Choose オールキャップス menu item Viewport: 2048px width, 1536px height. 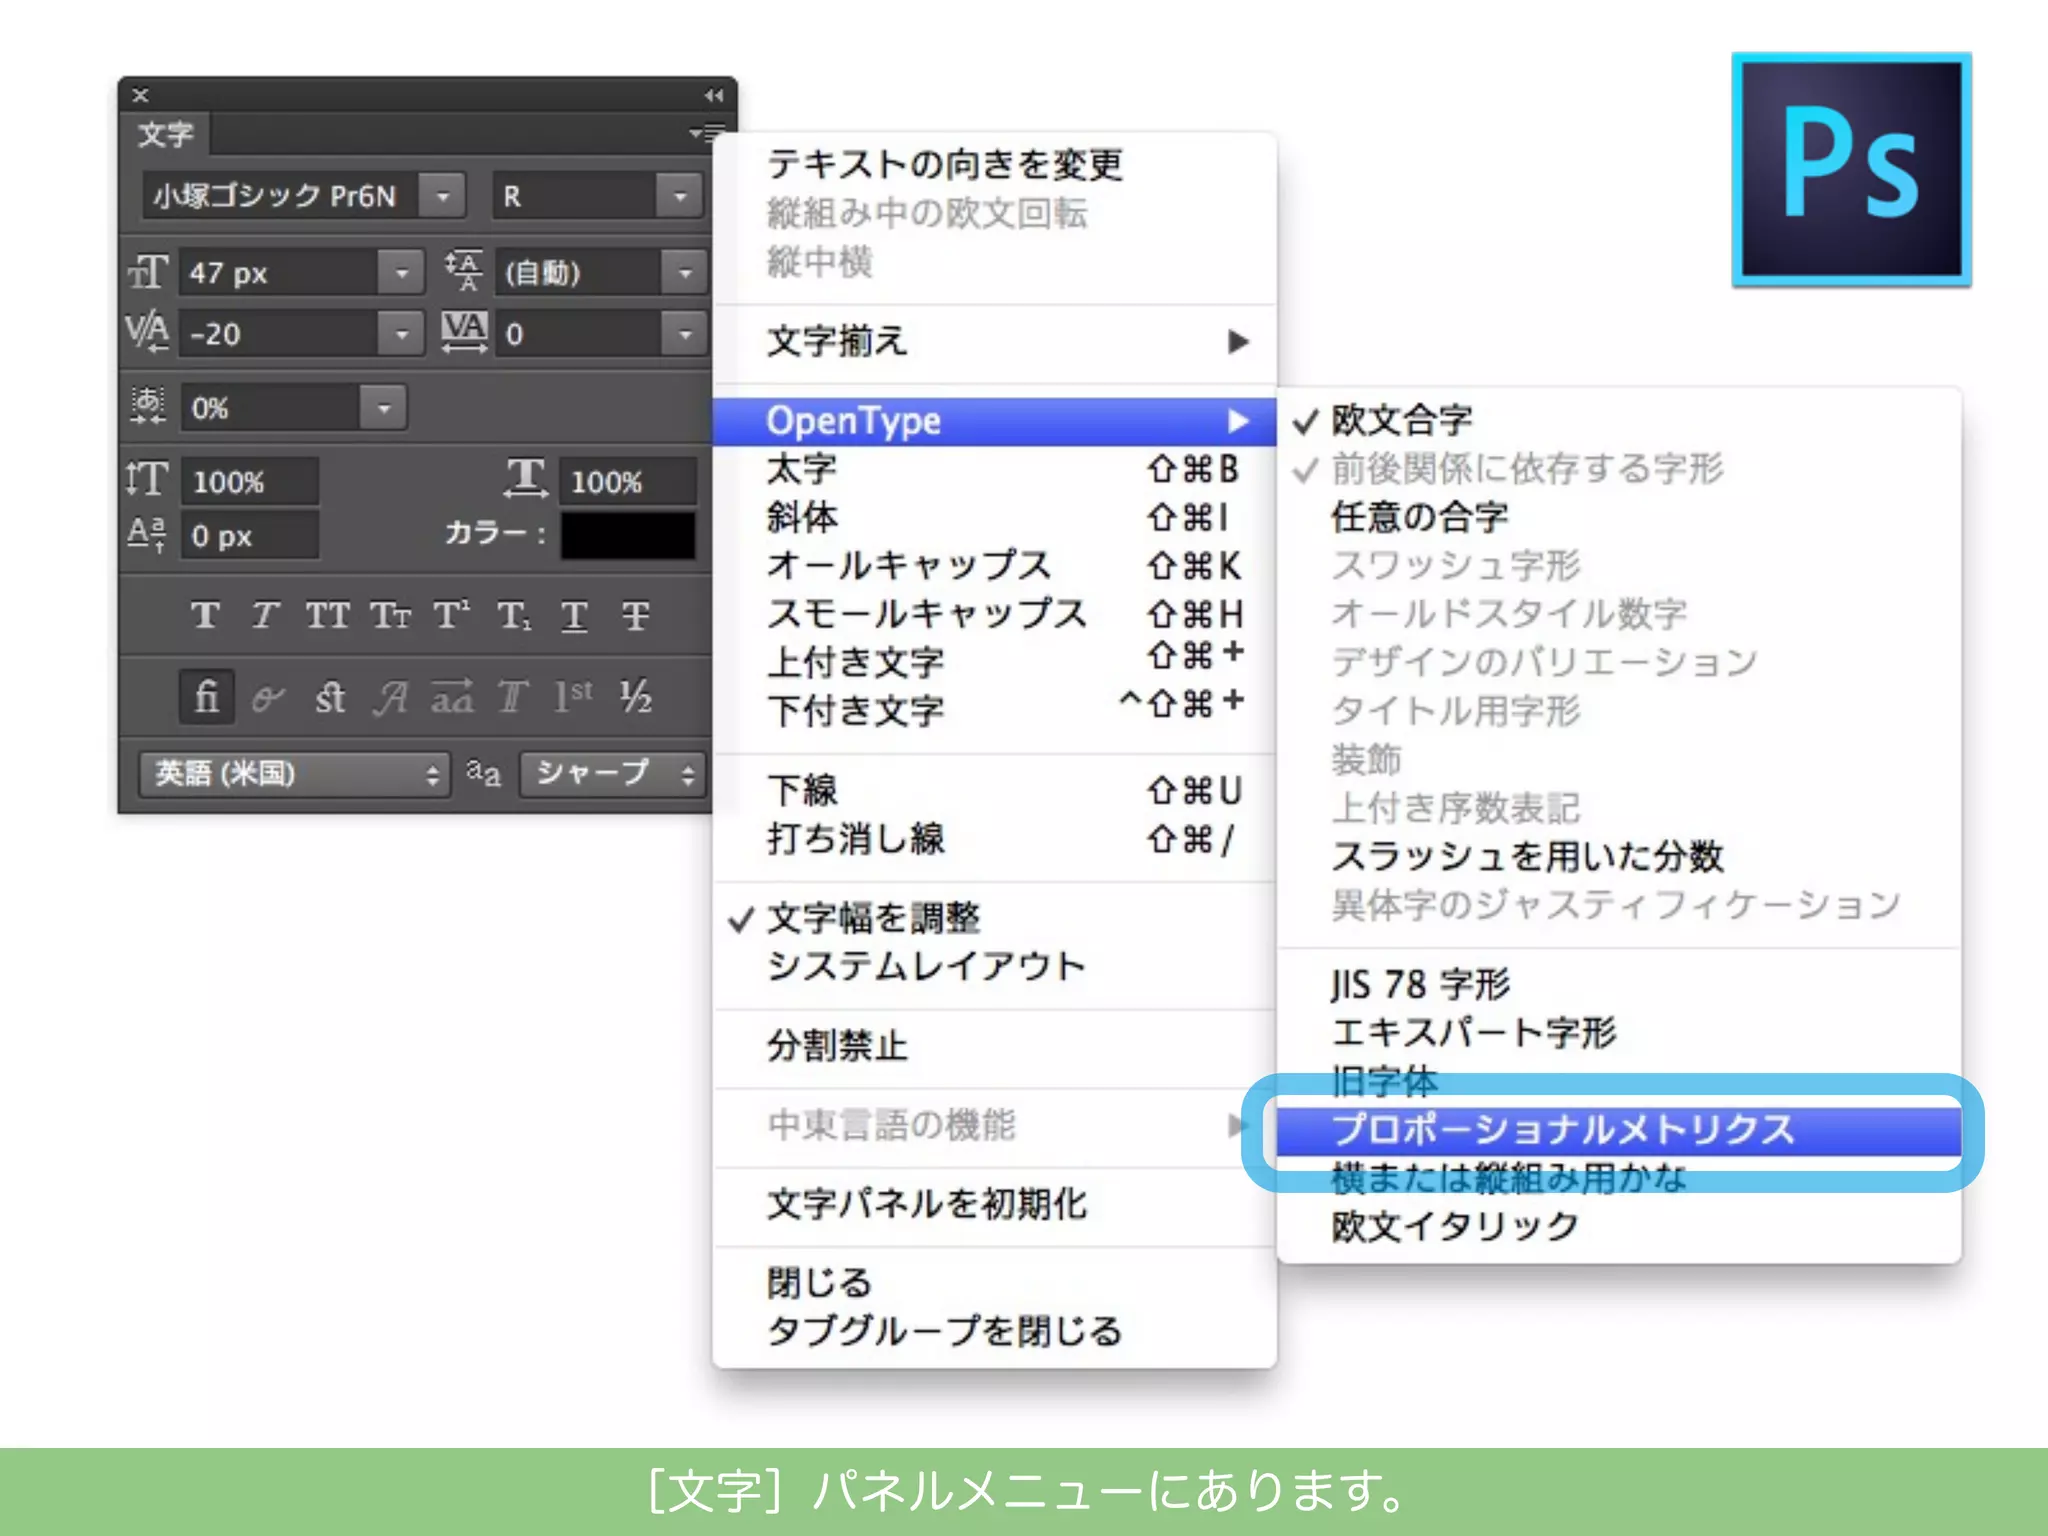point(995,565)
